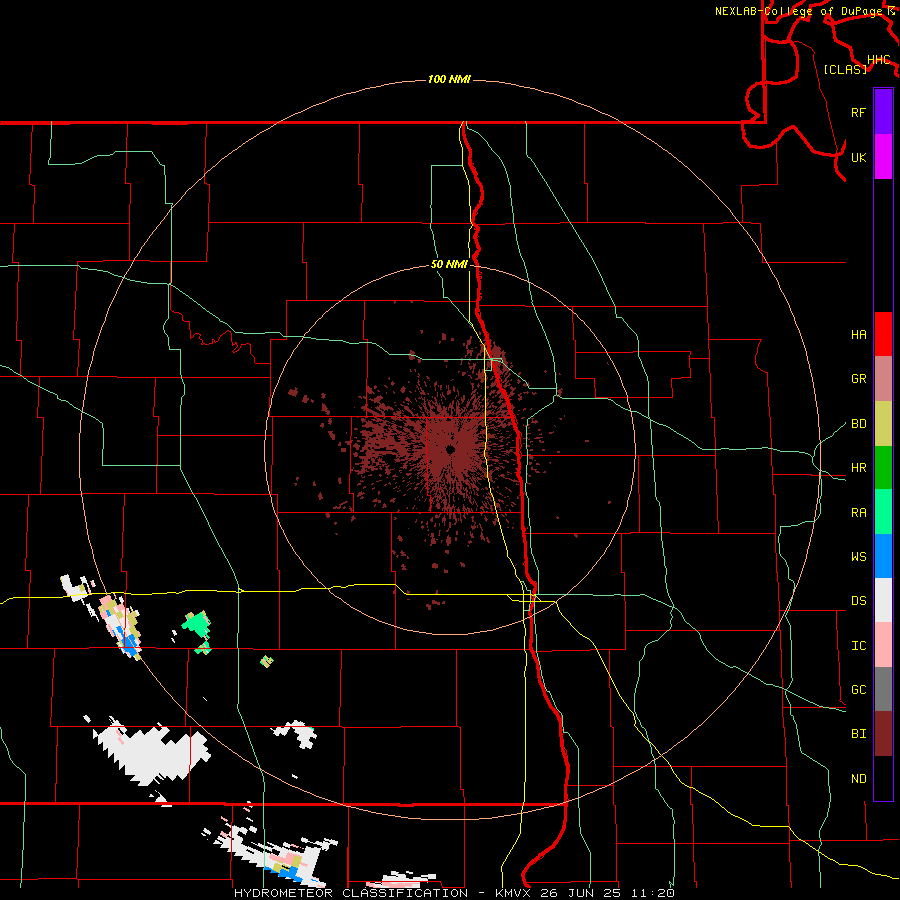Click the green rain echo cluster
900x900 pixels.
[197, 624]
